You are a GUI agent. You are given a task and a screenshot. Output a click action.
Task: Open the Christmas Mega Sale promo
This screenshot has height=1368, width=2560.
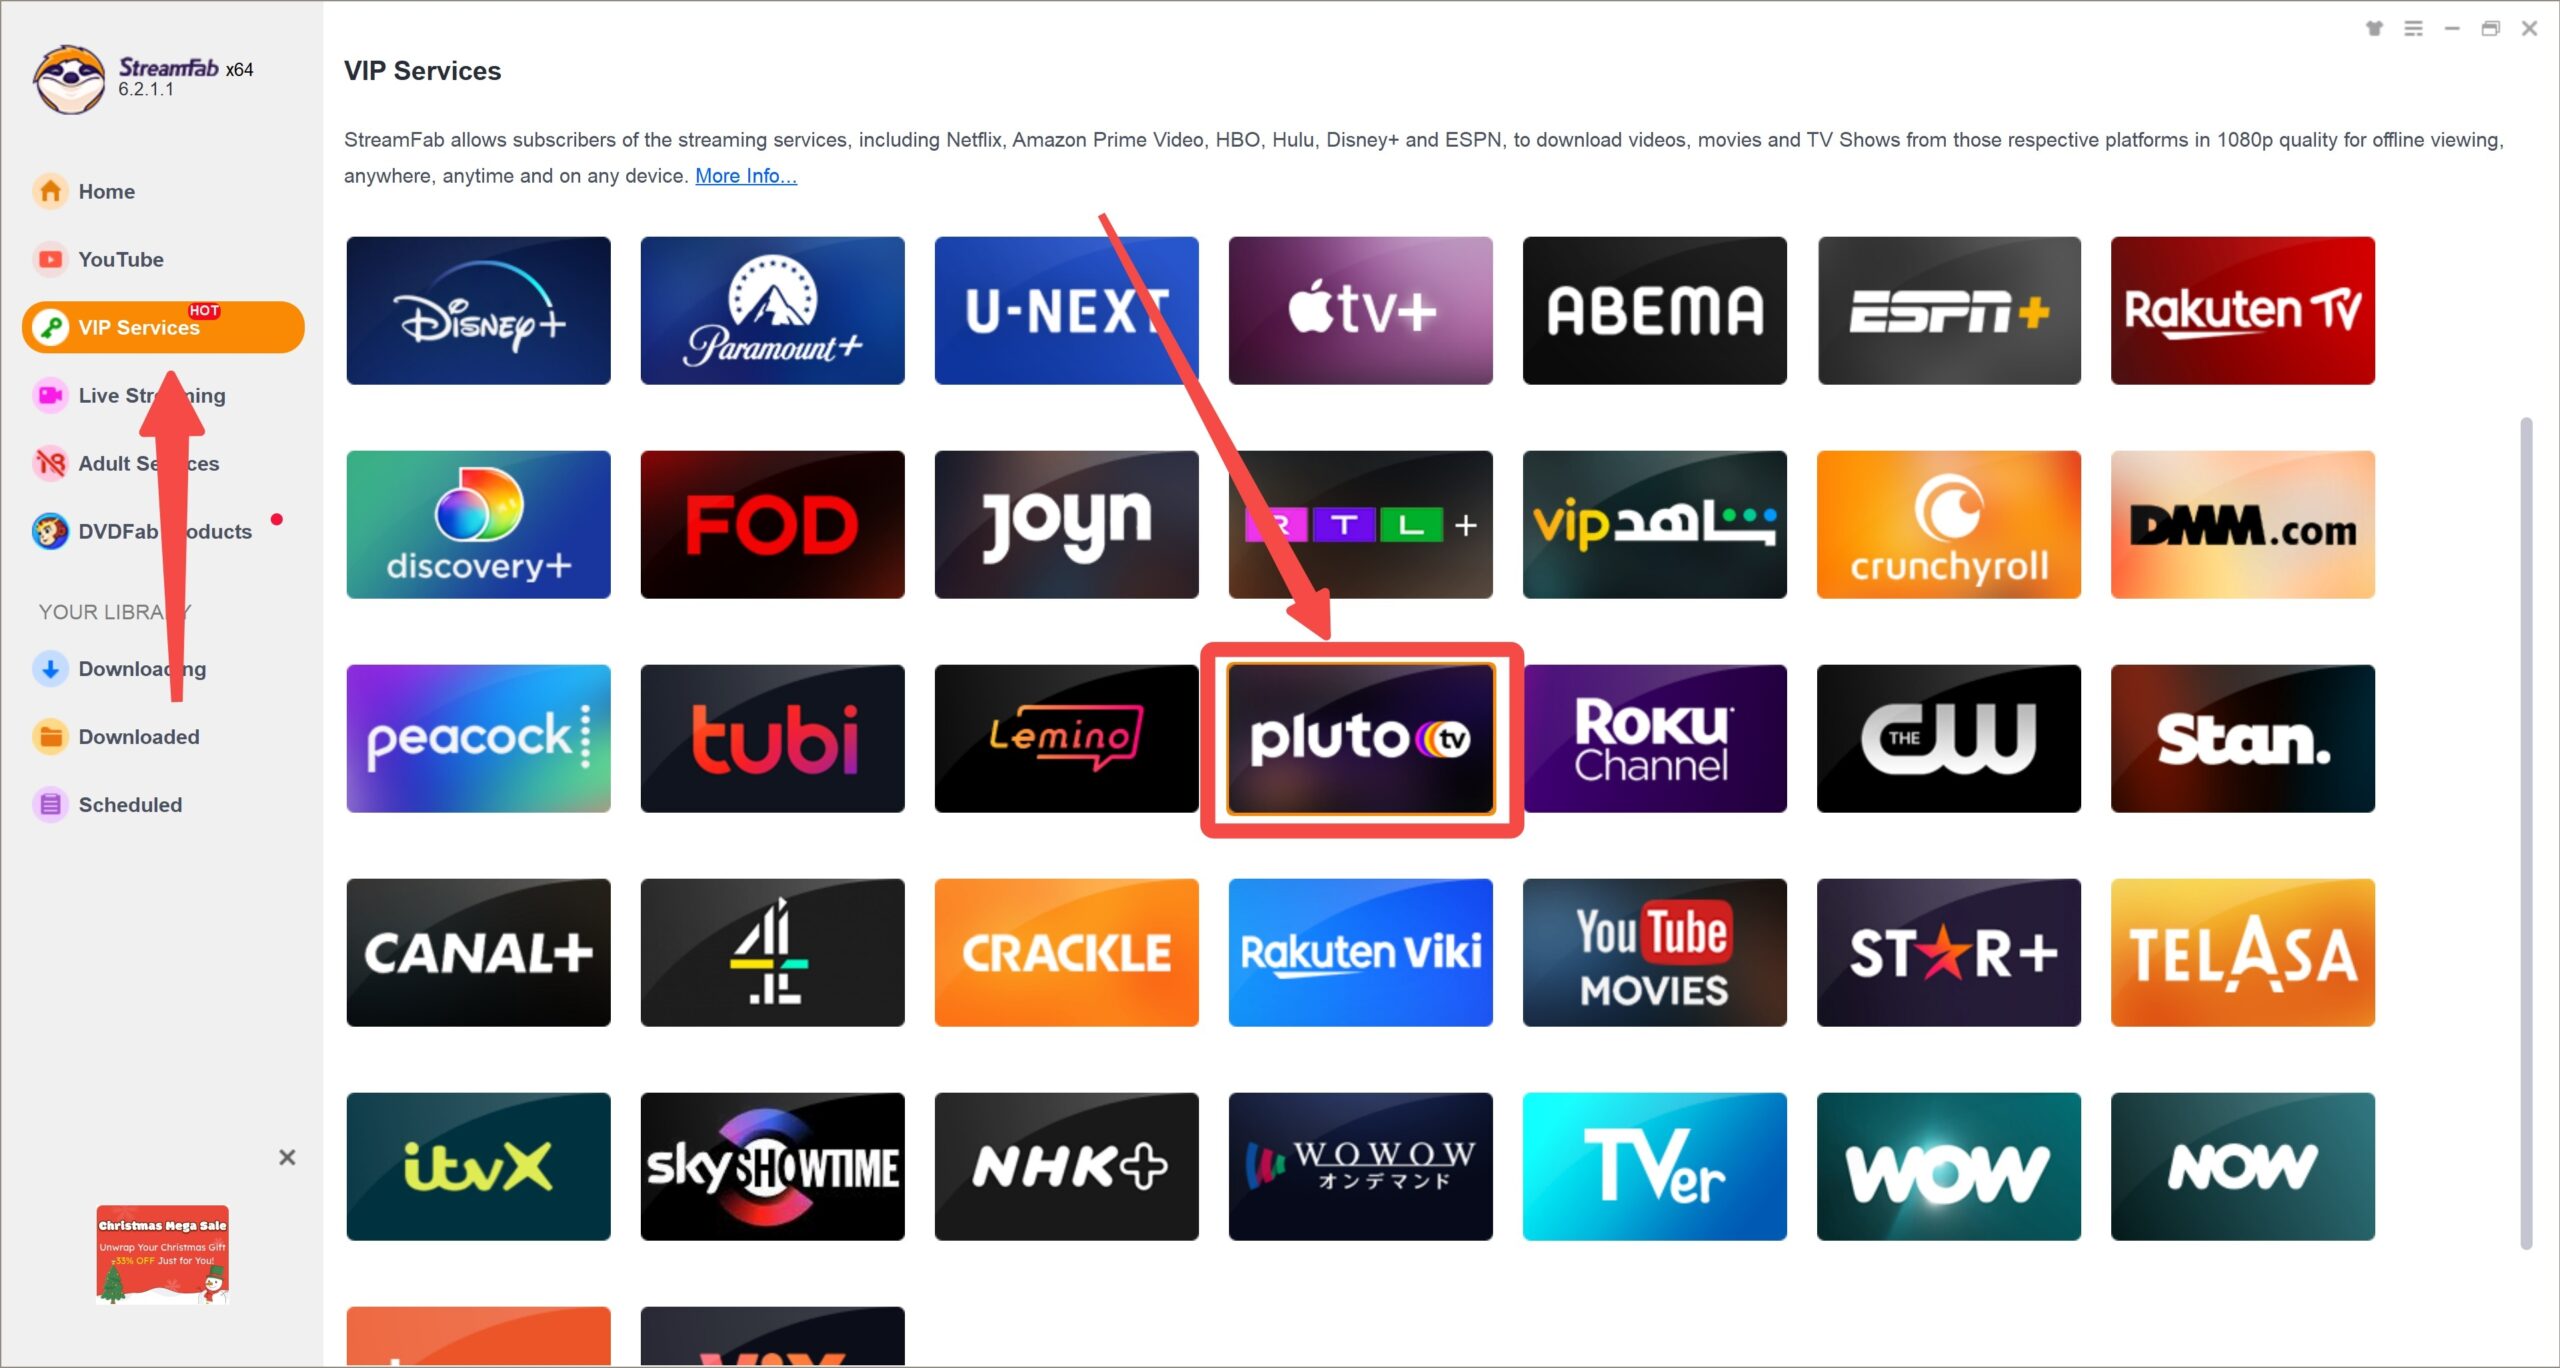click(162, 1254)
